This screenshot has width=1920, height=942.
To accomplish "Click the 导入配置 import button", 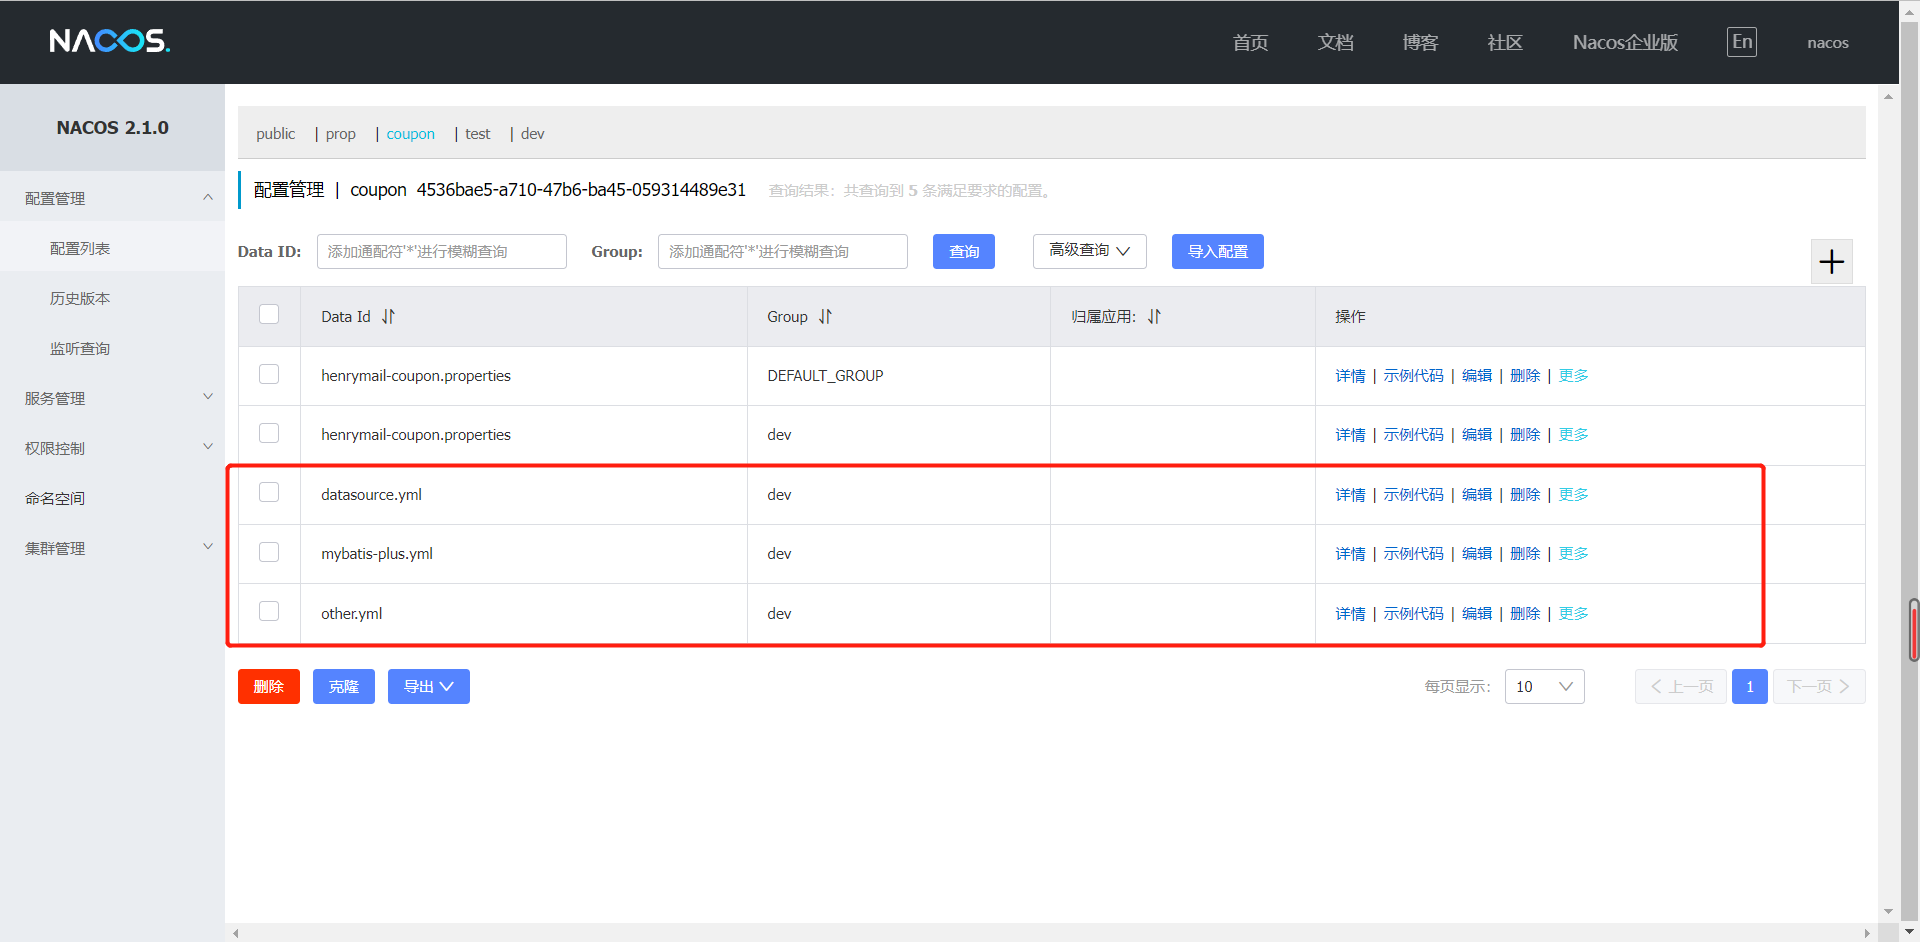I will coord(1217,252).
